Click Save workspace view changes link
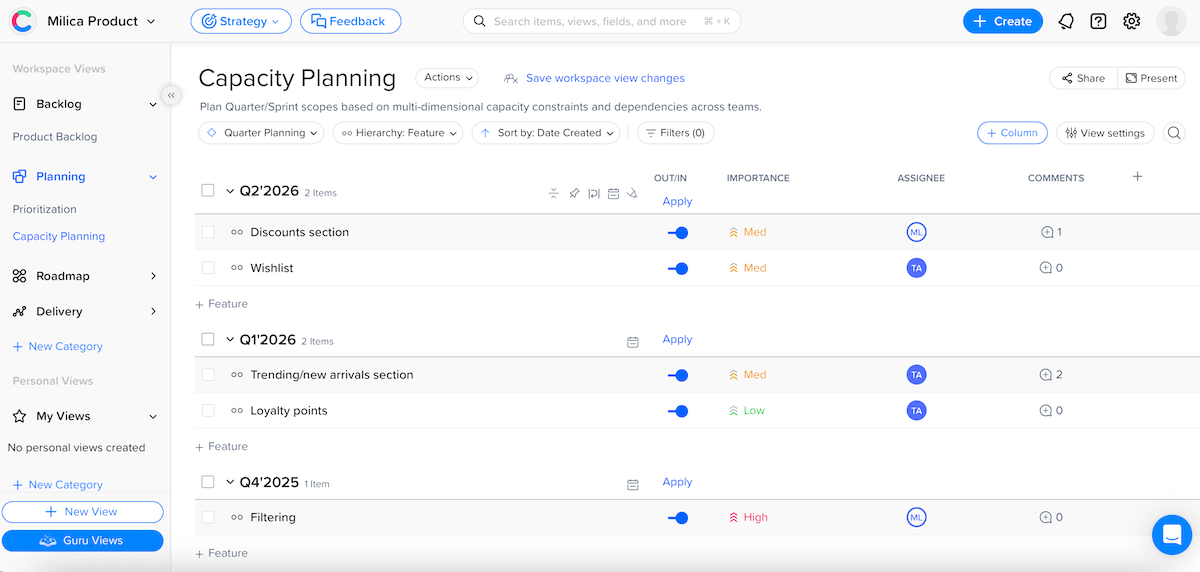 tap(605, 78)
